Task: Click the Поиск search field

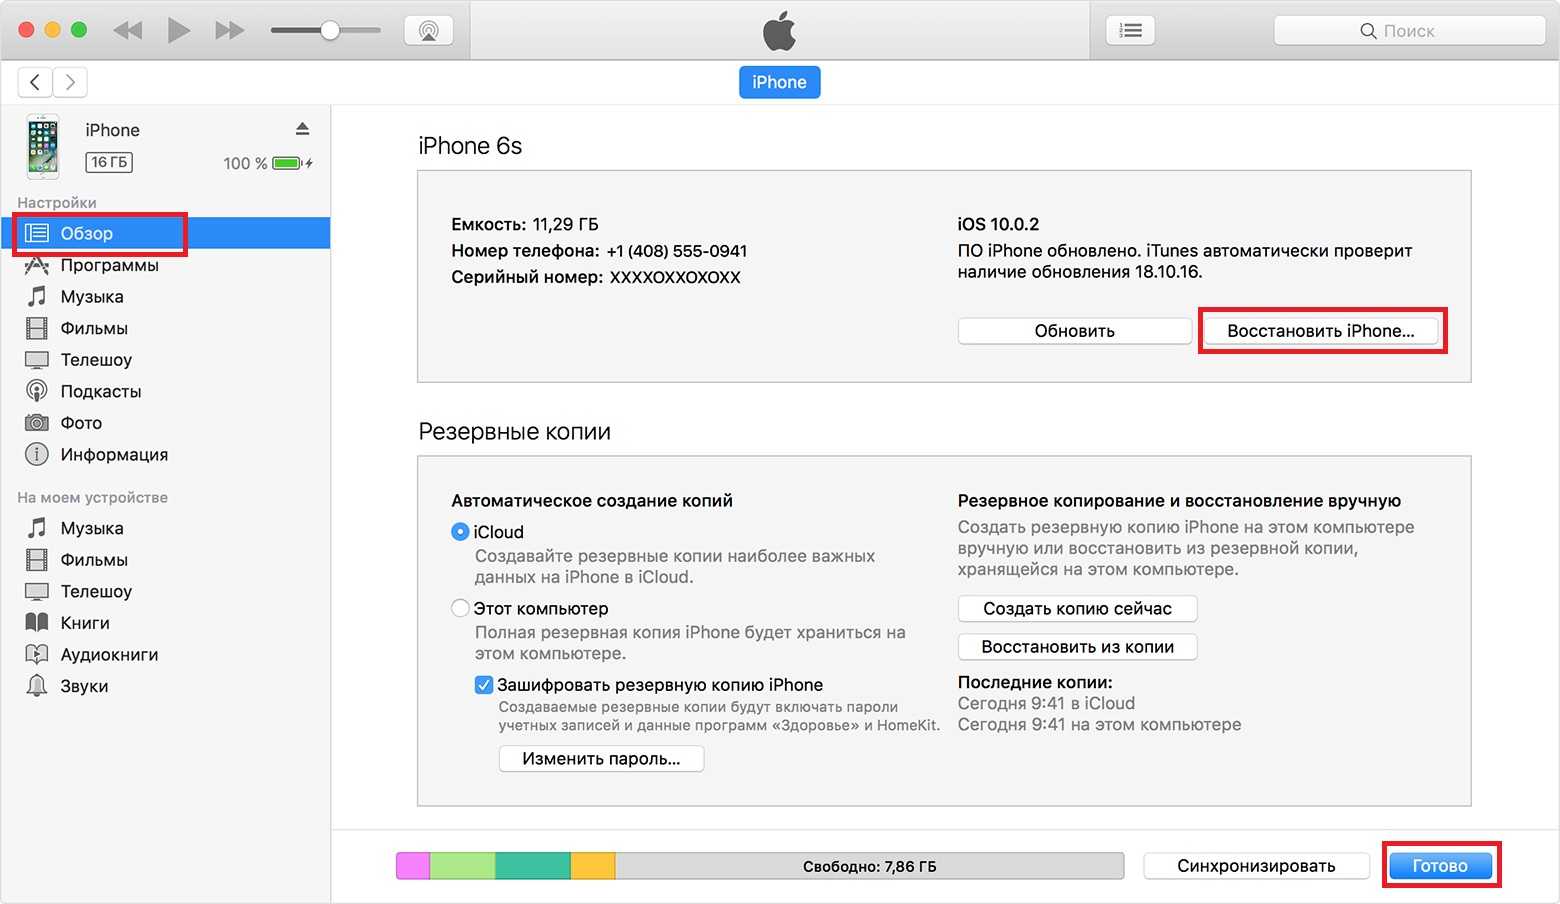Action: pyautogui.click(x=1408, y=31)
